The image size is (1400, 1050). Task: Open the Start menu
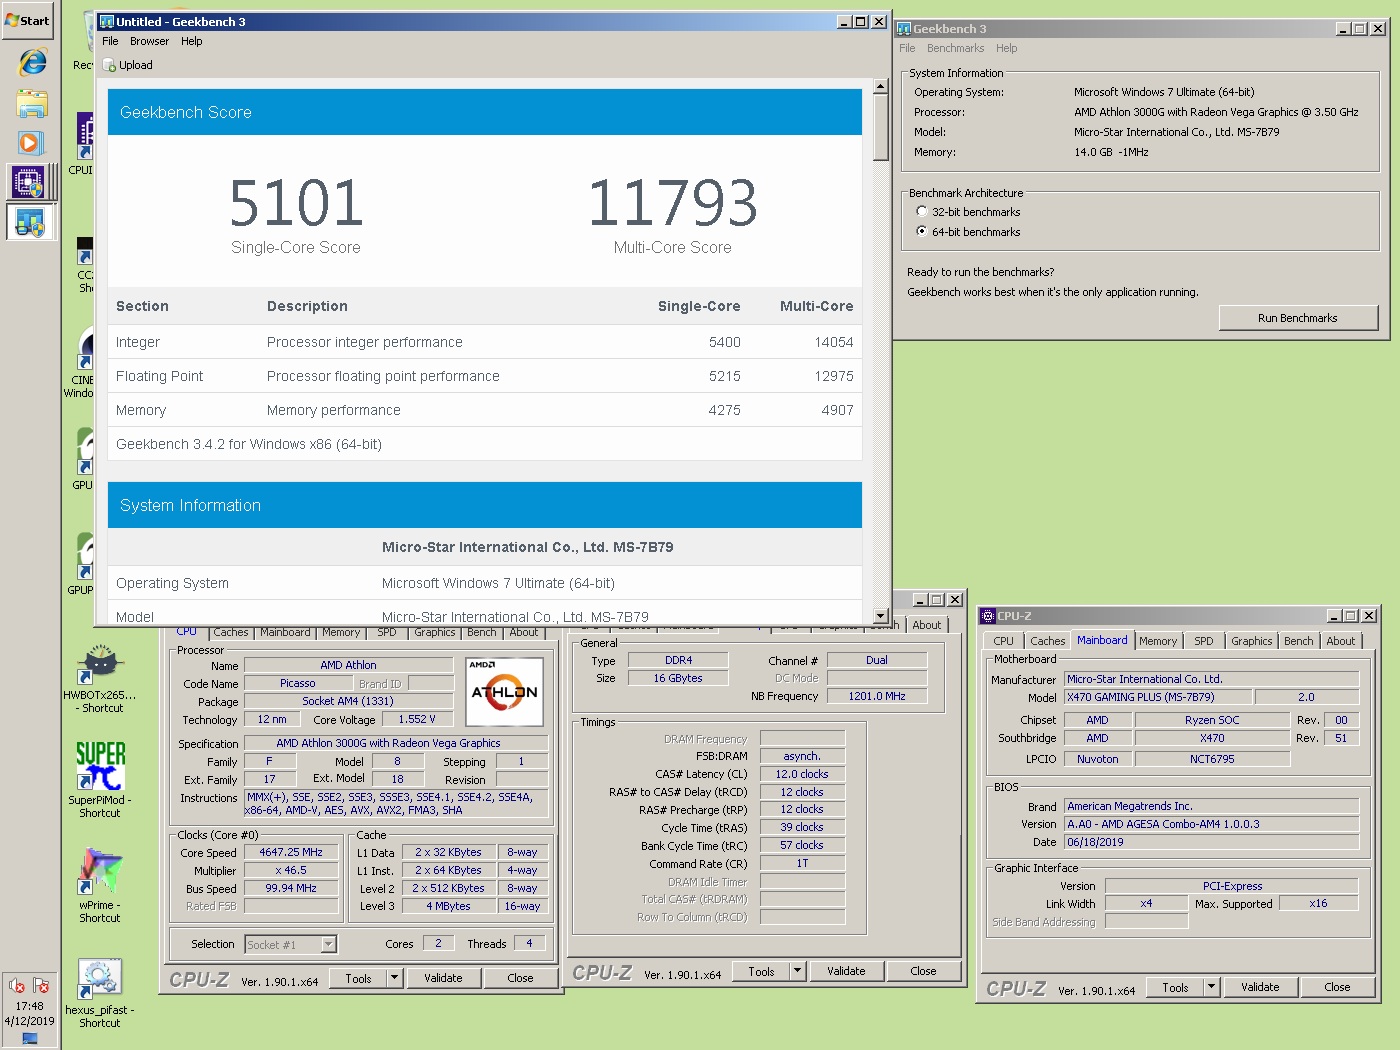pos(27,20)
